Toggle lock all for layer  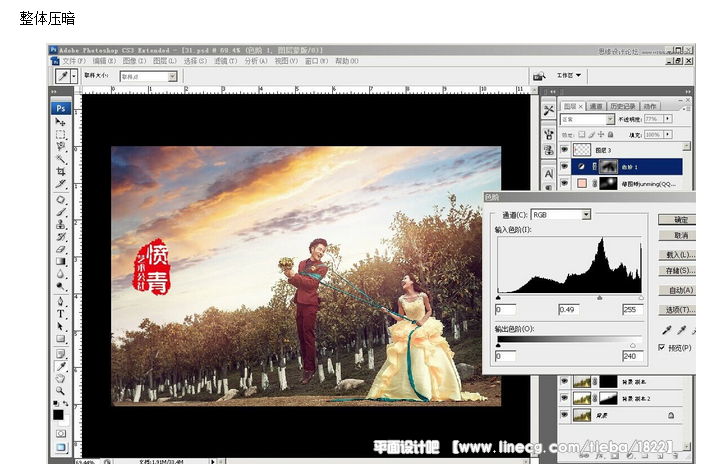click(611, 134)
